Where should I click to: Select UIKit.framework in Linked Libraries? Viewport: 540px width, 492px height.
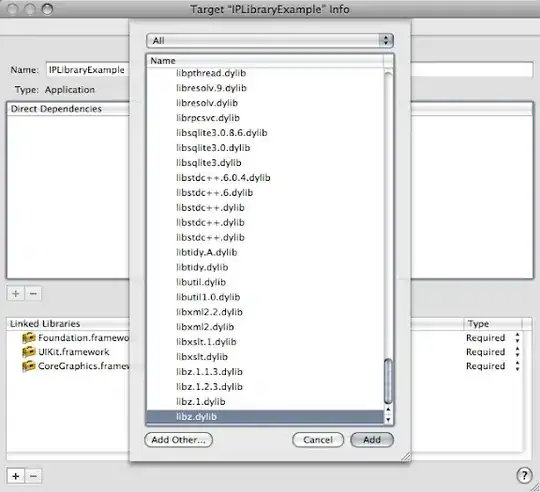pos(74,352)
